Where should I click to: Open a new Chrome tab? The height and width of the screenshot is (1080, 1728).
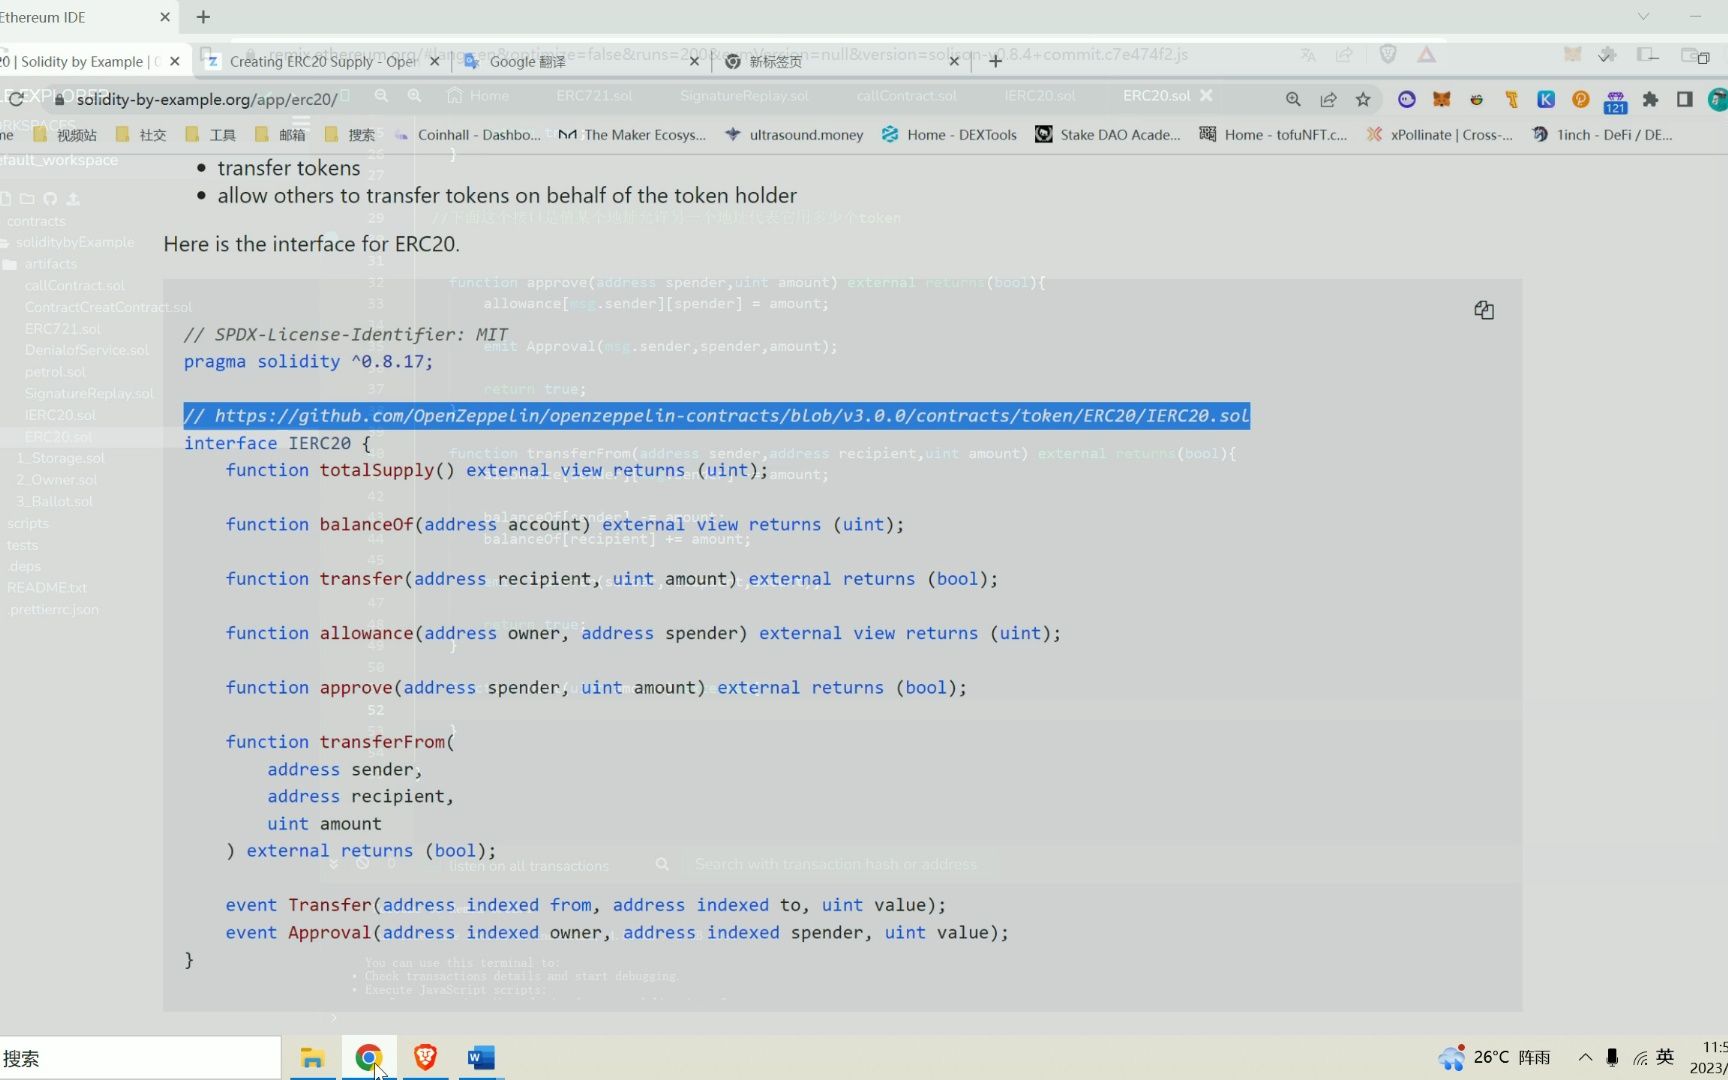pos(995,61)
